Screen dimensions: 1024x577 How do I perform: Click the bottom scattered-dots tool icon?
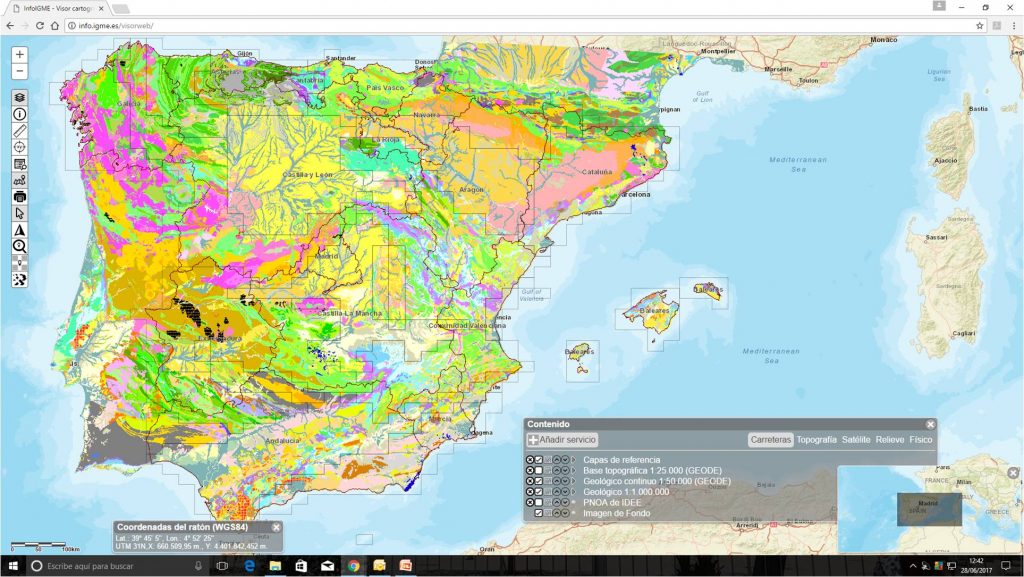click(20, 279)
